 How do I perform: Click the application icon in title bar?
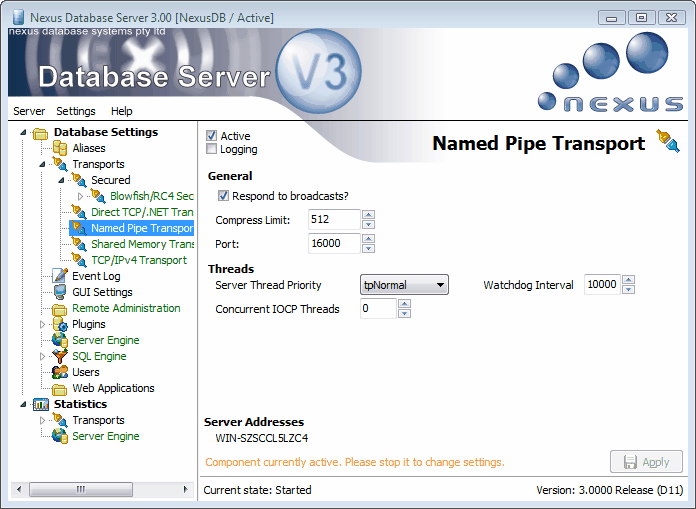point(18,17)
